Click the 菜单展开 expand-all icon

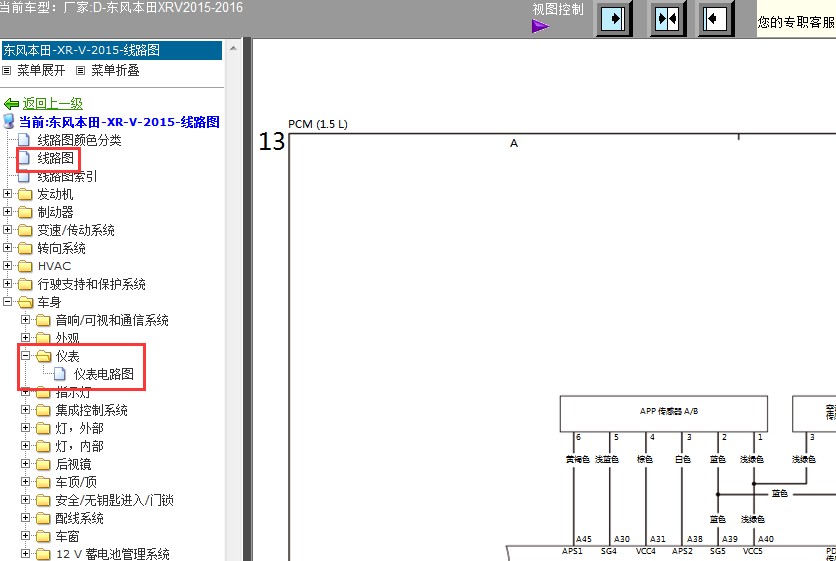(7, 70)
